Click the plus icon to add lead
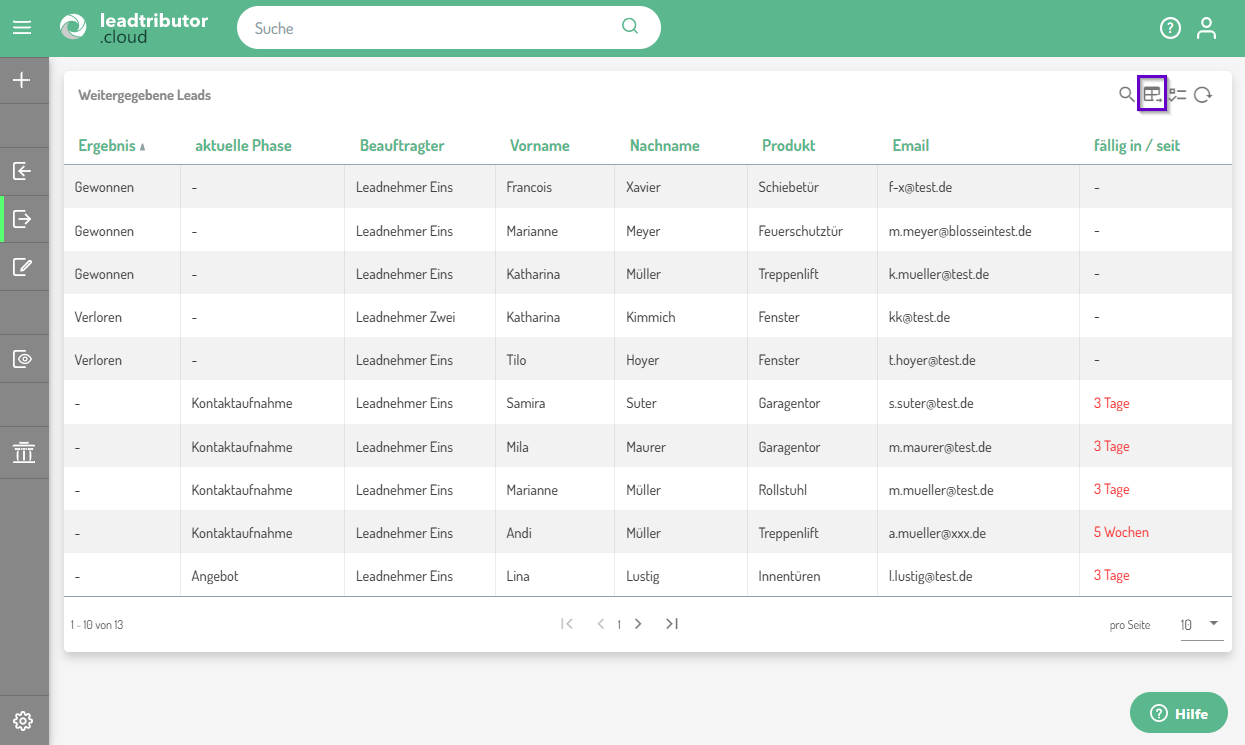This screenshot has height=745, width=1245. [x=22, y=80]
